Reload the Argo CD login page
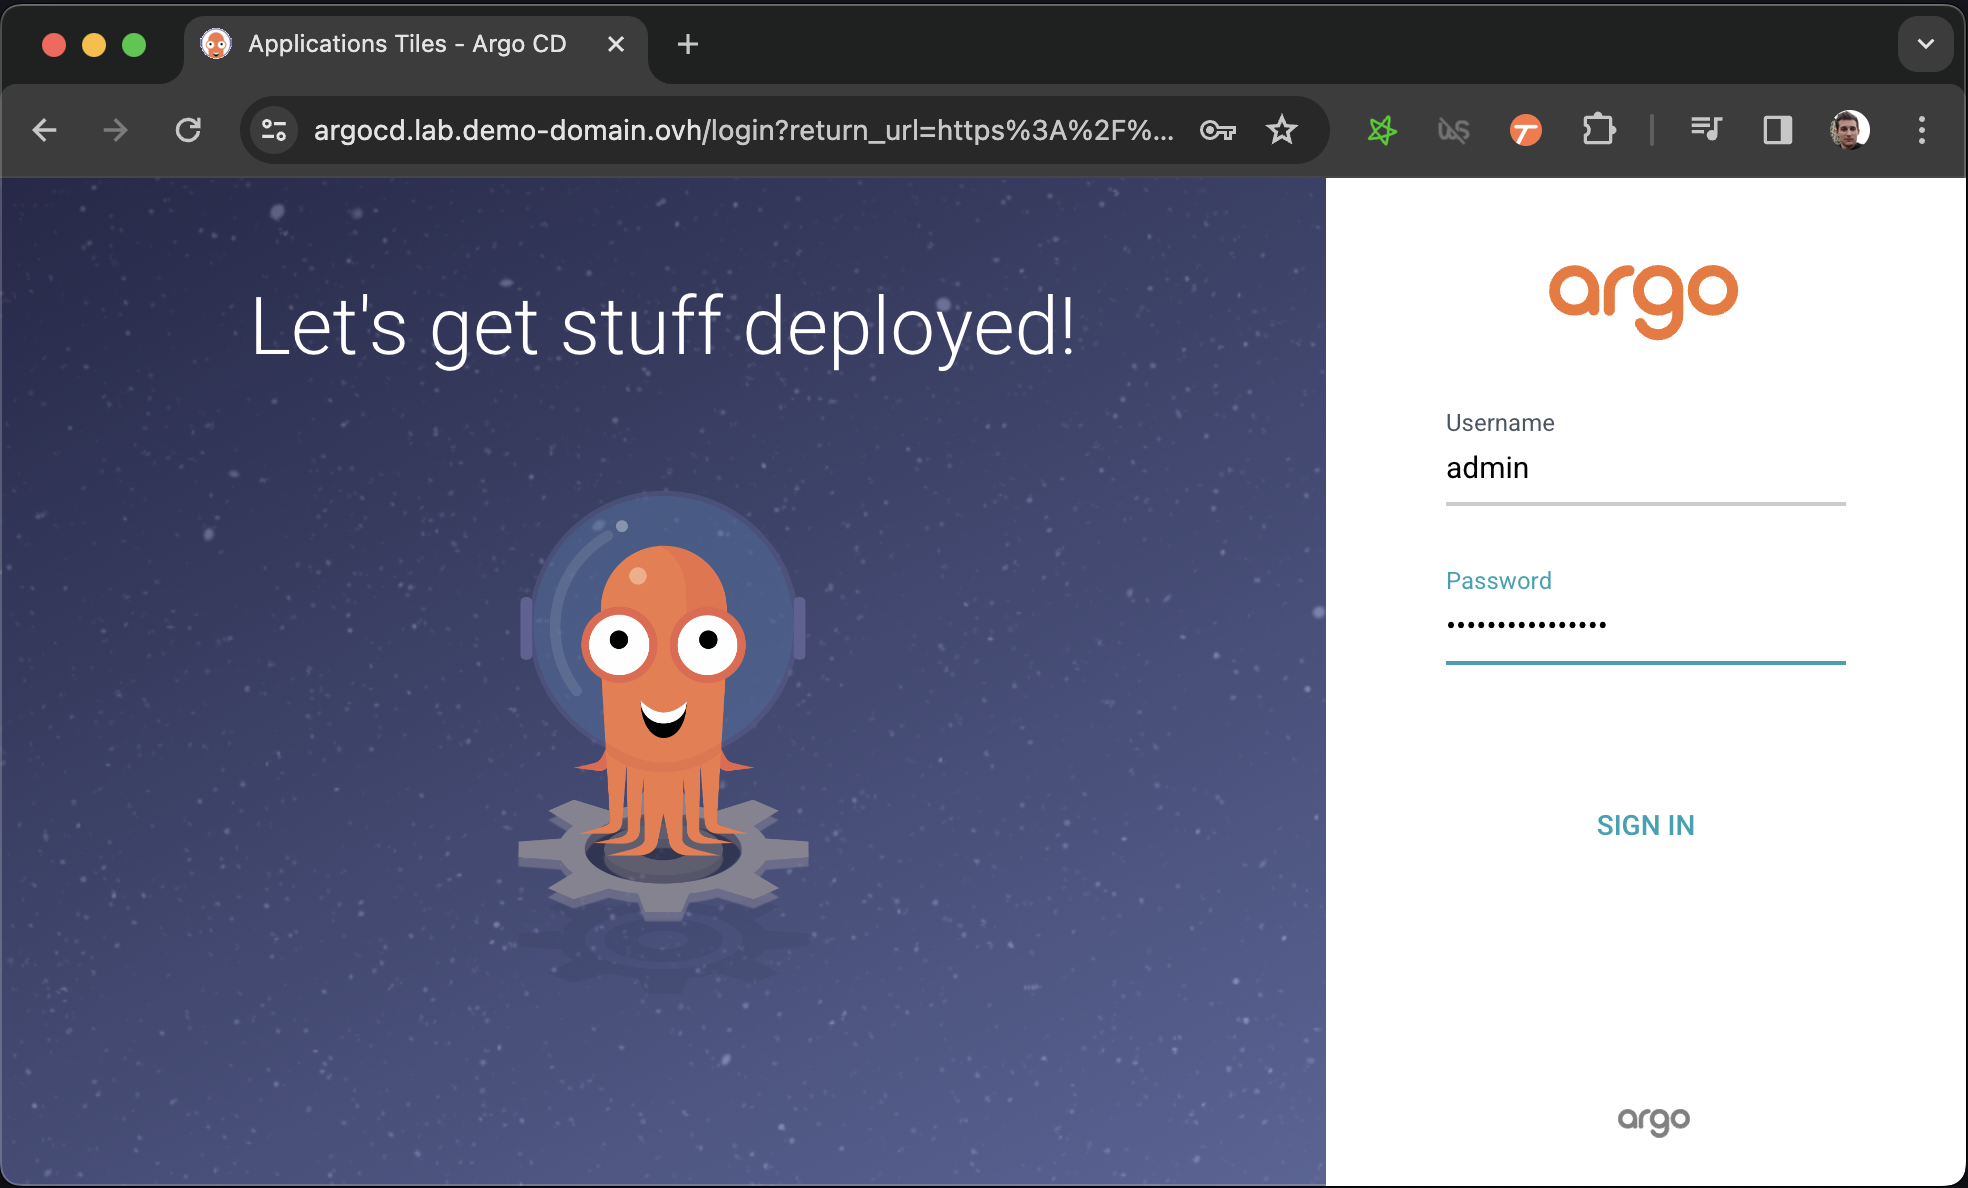 [x=188, y=130]
